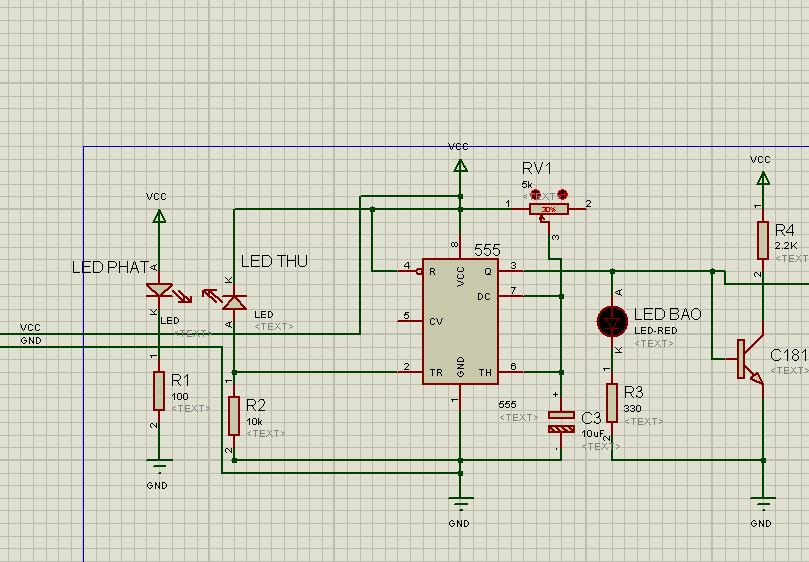Screen dimensions: 809x562
Task: Click the large '555' label above the IC
Action: coord(487,250)
